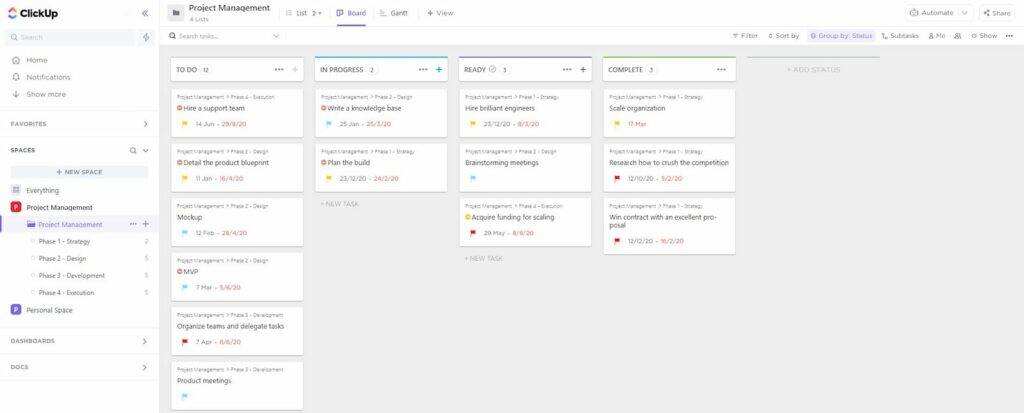This screenshot has width=1024, height=413.
Task: Select Everything in sidebar
Action: pos(42,191)
